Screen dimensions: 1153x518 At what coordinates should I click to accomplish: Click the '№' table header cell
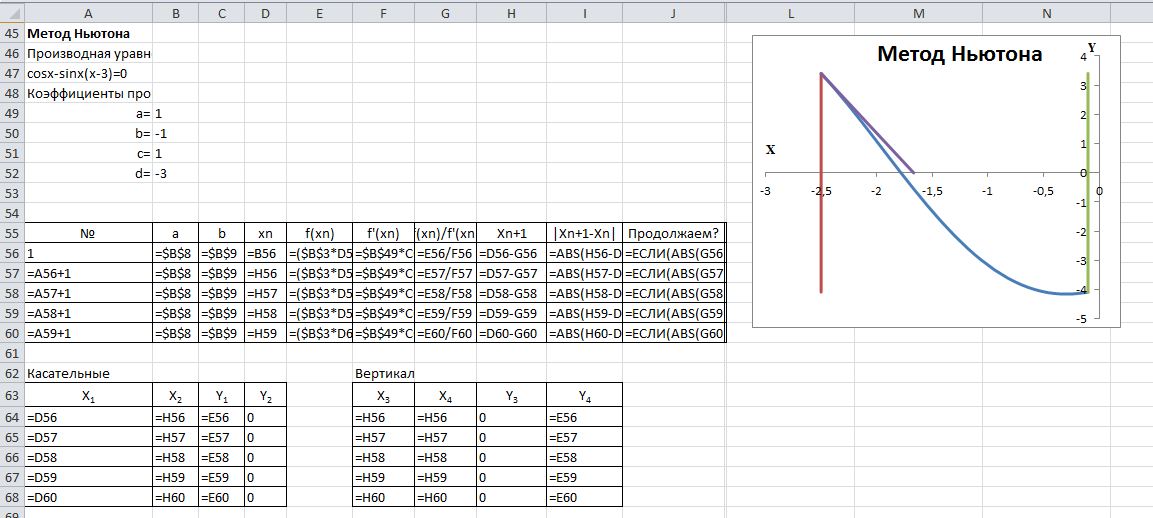[x=88, y=234]
